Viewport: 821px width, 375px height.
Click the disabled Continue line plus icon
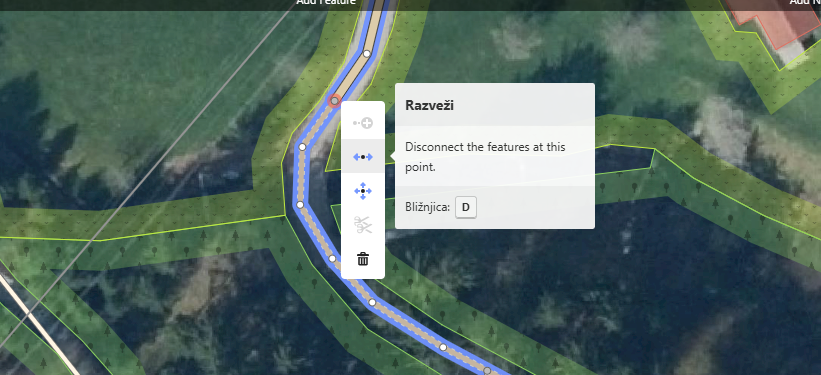(x=363, y=123)
